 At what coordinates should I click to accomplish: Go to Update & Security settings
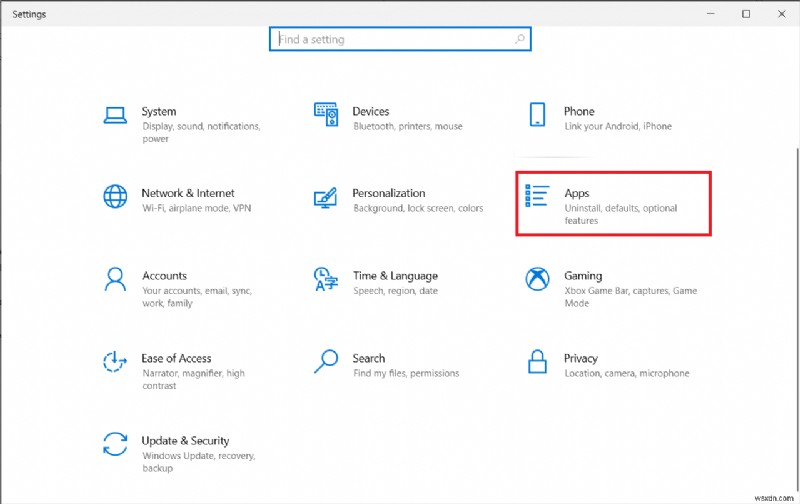[x=185, y=440]
